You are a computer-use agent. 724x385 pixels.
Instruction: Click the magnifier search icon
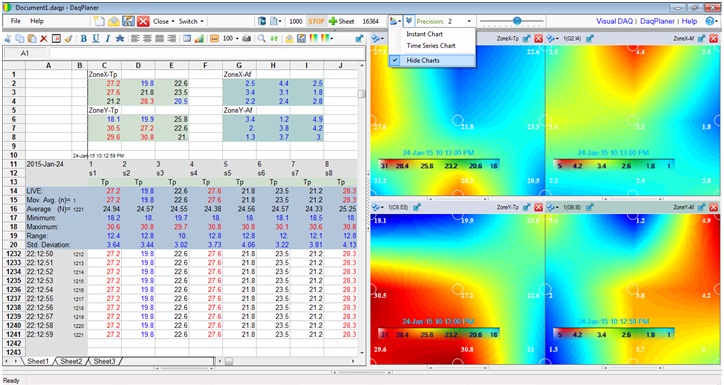pyautogui.click(x=262, y=39)
